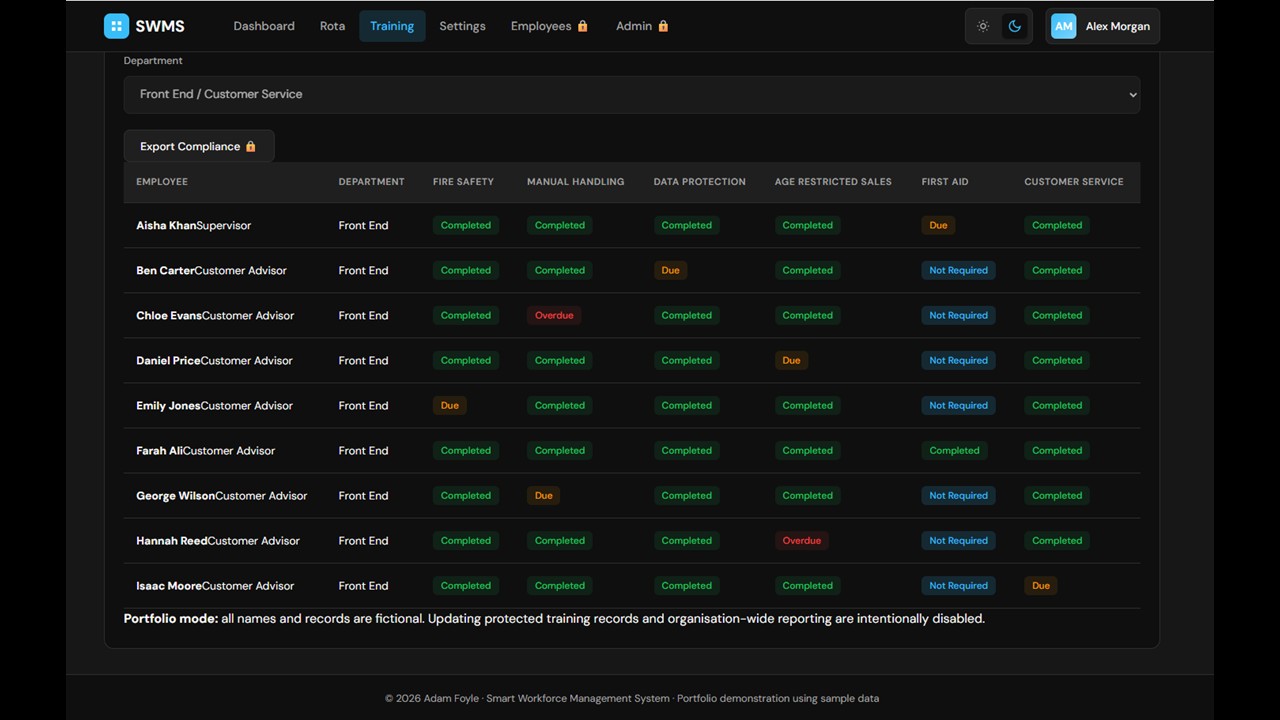Click Emily Jones' Customer Service Completed badge
Screen dimensions: 1280x720
click(1057, 405)
